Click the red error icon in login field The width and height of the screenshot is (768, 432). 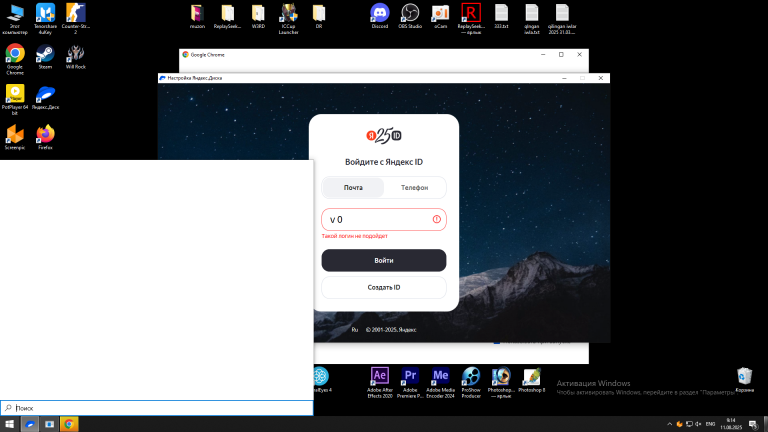(436, 219)
